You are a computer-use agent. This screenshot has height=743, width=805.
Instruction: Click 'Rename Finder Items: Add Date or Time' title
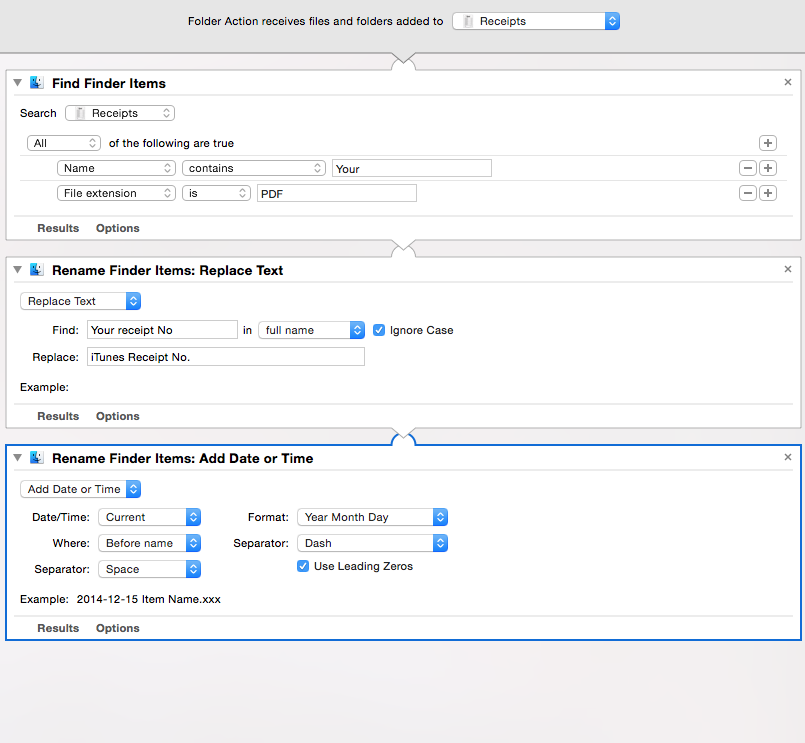pos(182,458)
